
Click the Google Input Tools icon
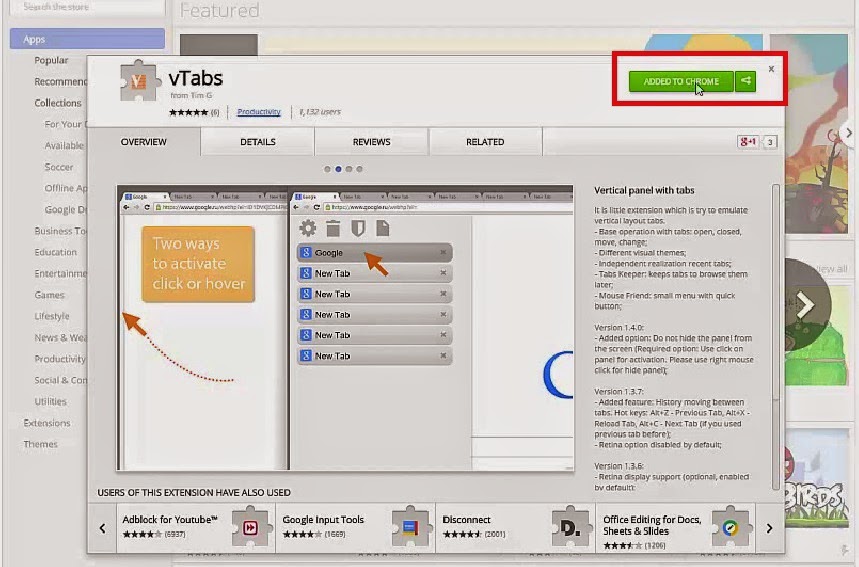coord(410,527)
